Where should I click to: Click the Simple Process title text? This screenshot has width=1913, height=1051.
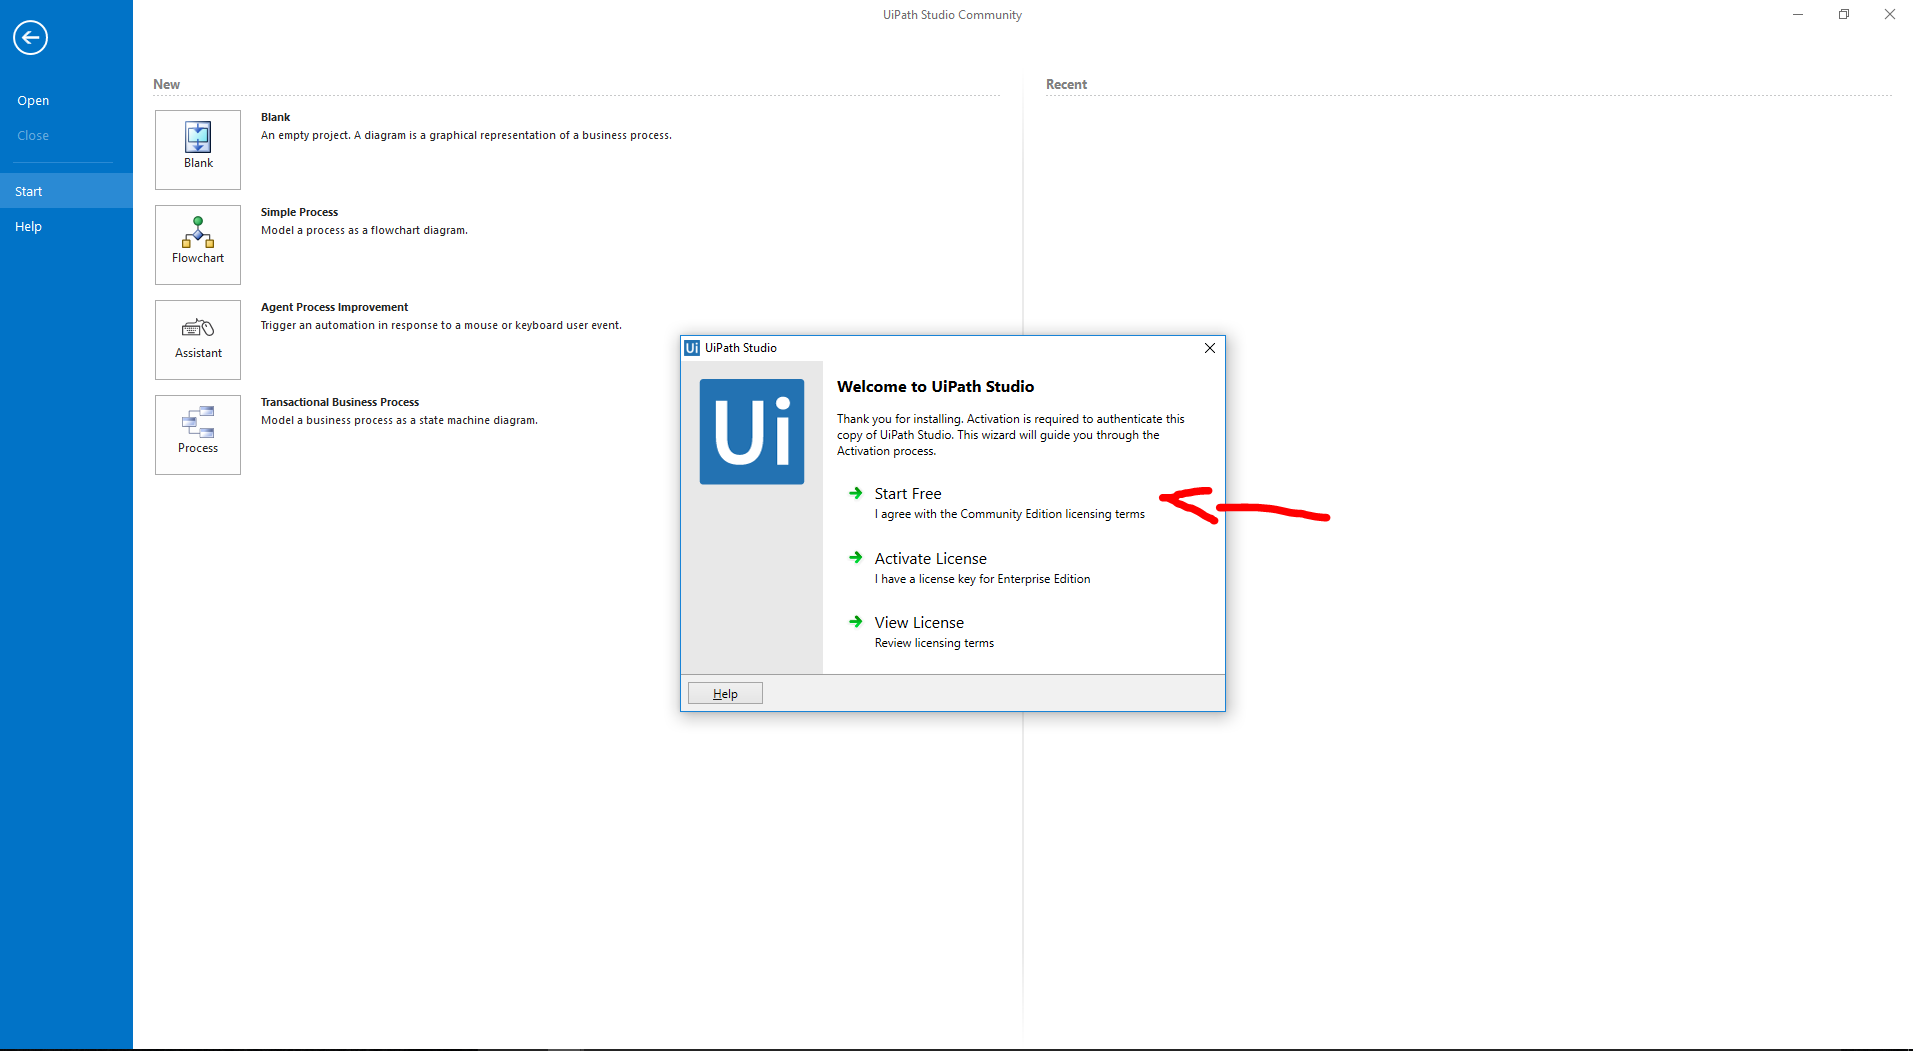[x=299, y=212]
